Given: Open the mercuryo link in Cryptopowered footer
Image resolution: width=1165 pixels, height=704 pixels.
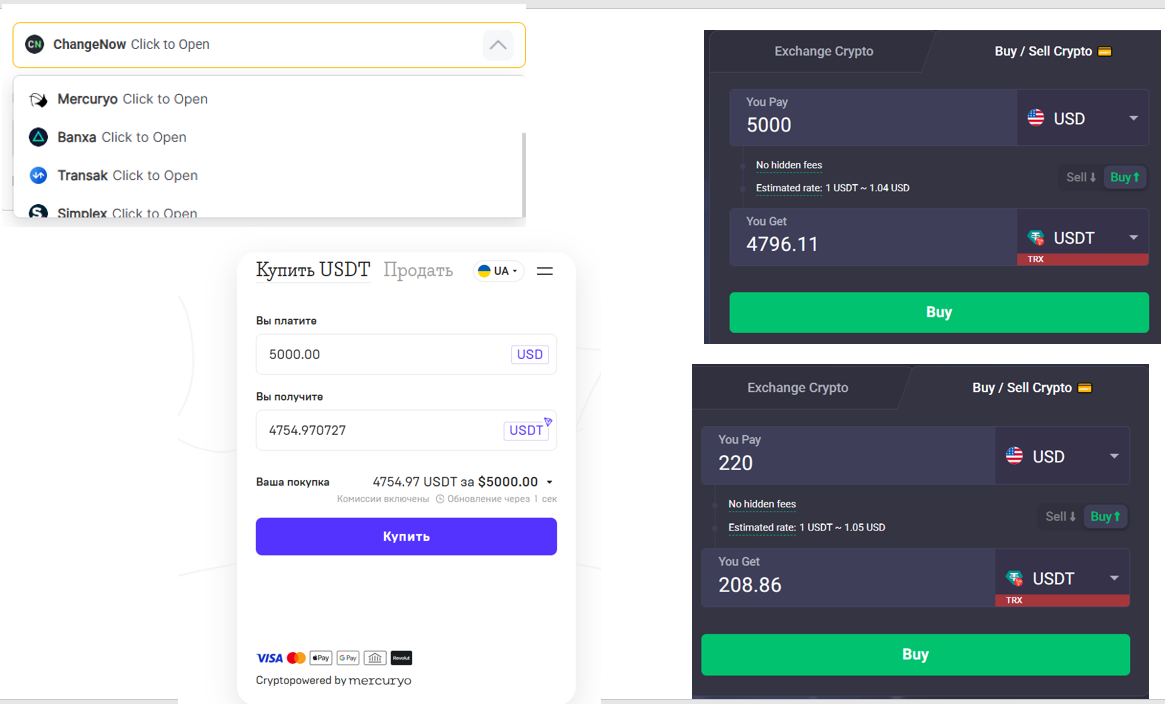Looking at the screenshot, I should tap(380, 680).
